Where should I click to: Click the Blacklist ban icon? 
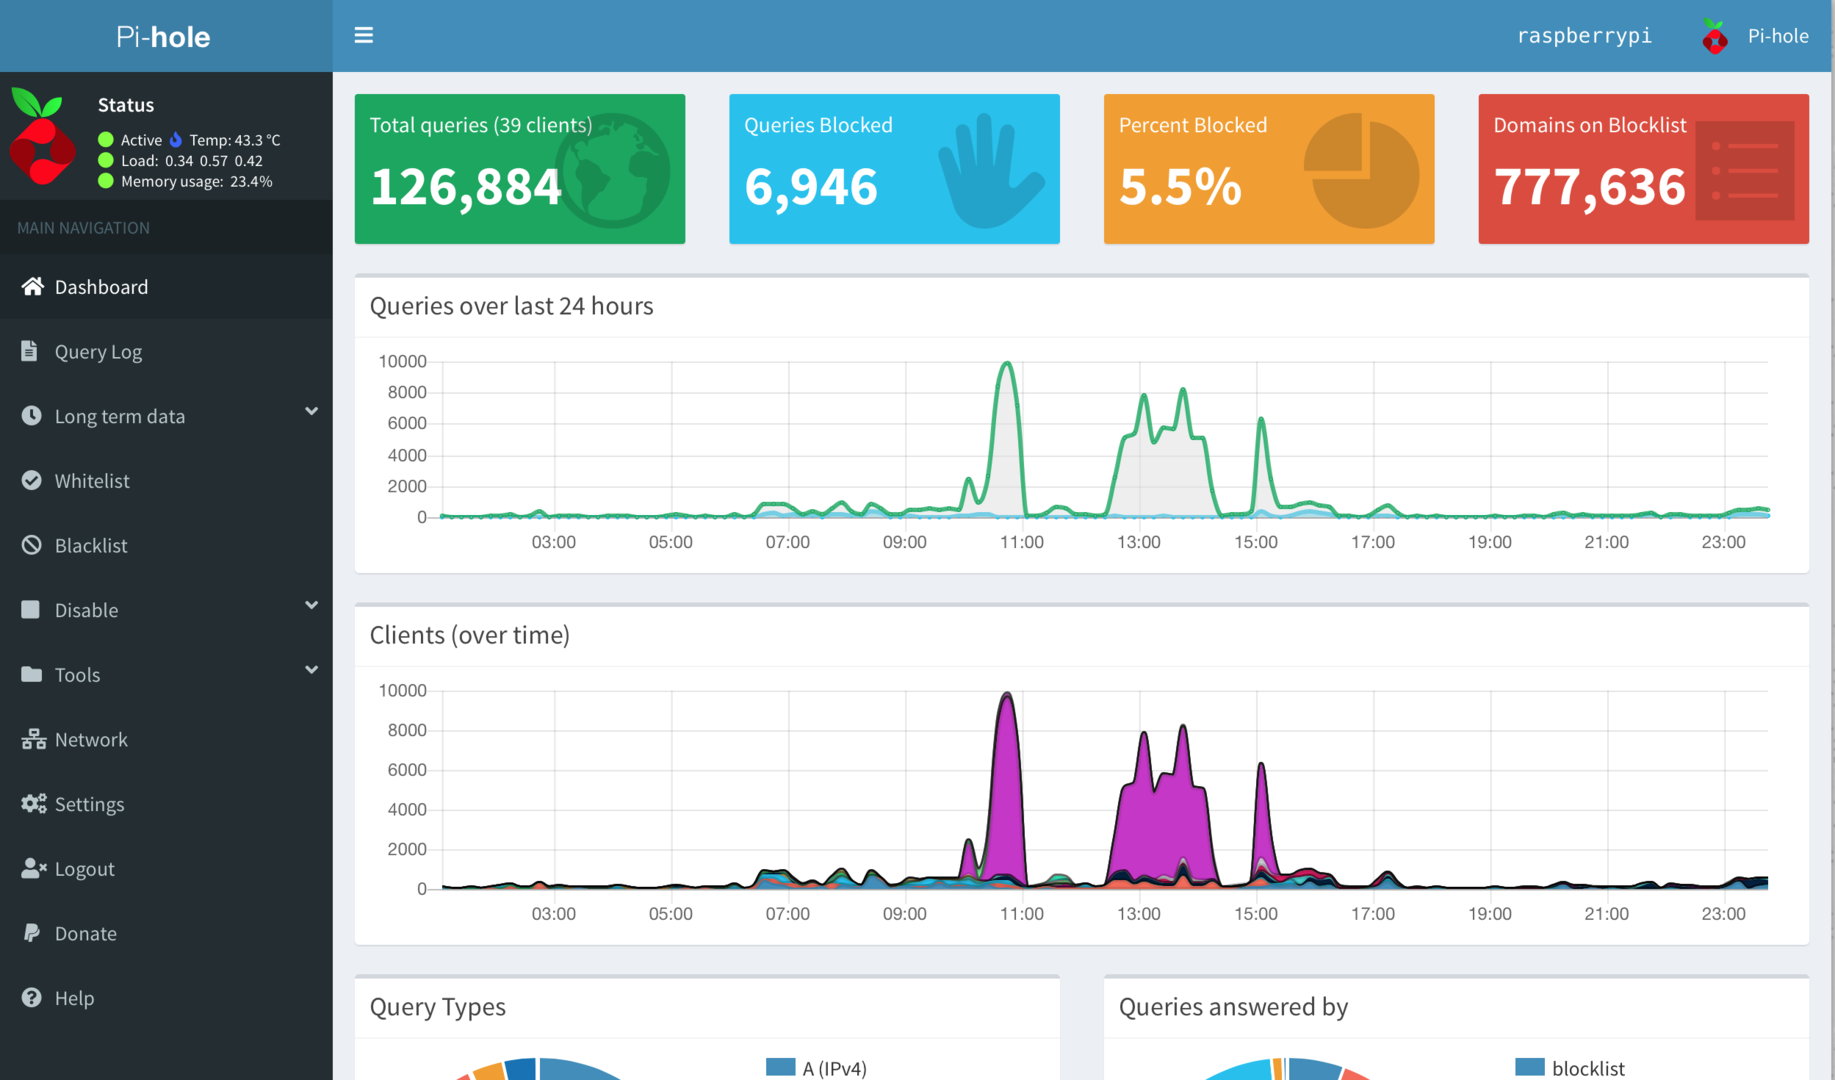[x=32, y=545]
